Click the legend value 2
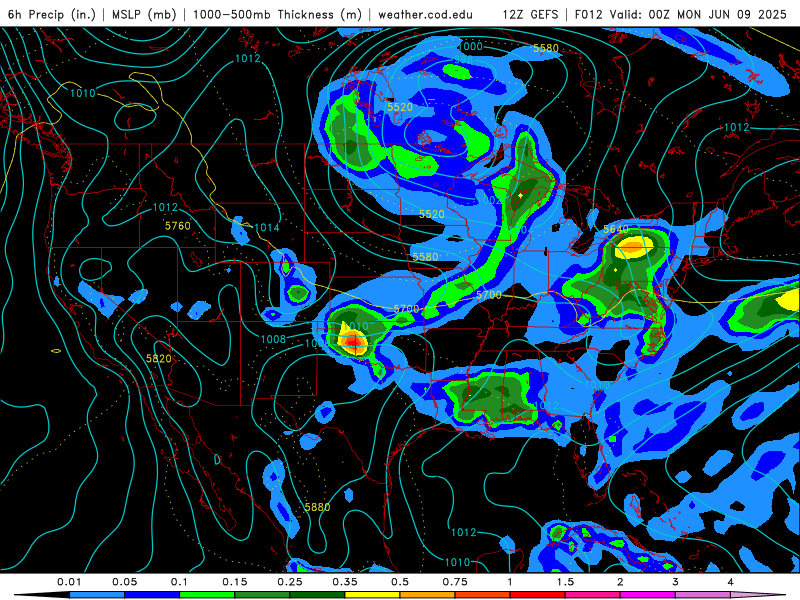 coord(620,582)
